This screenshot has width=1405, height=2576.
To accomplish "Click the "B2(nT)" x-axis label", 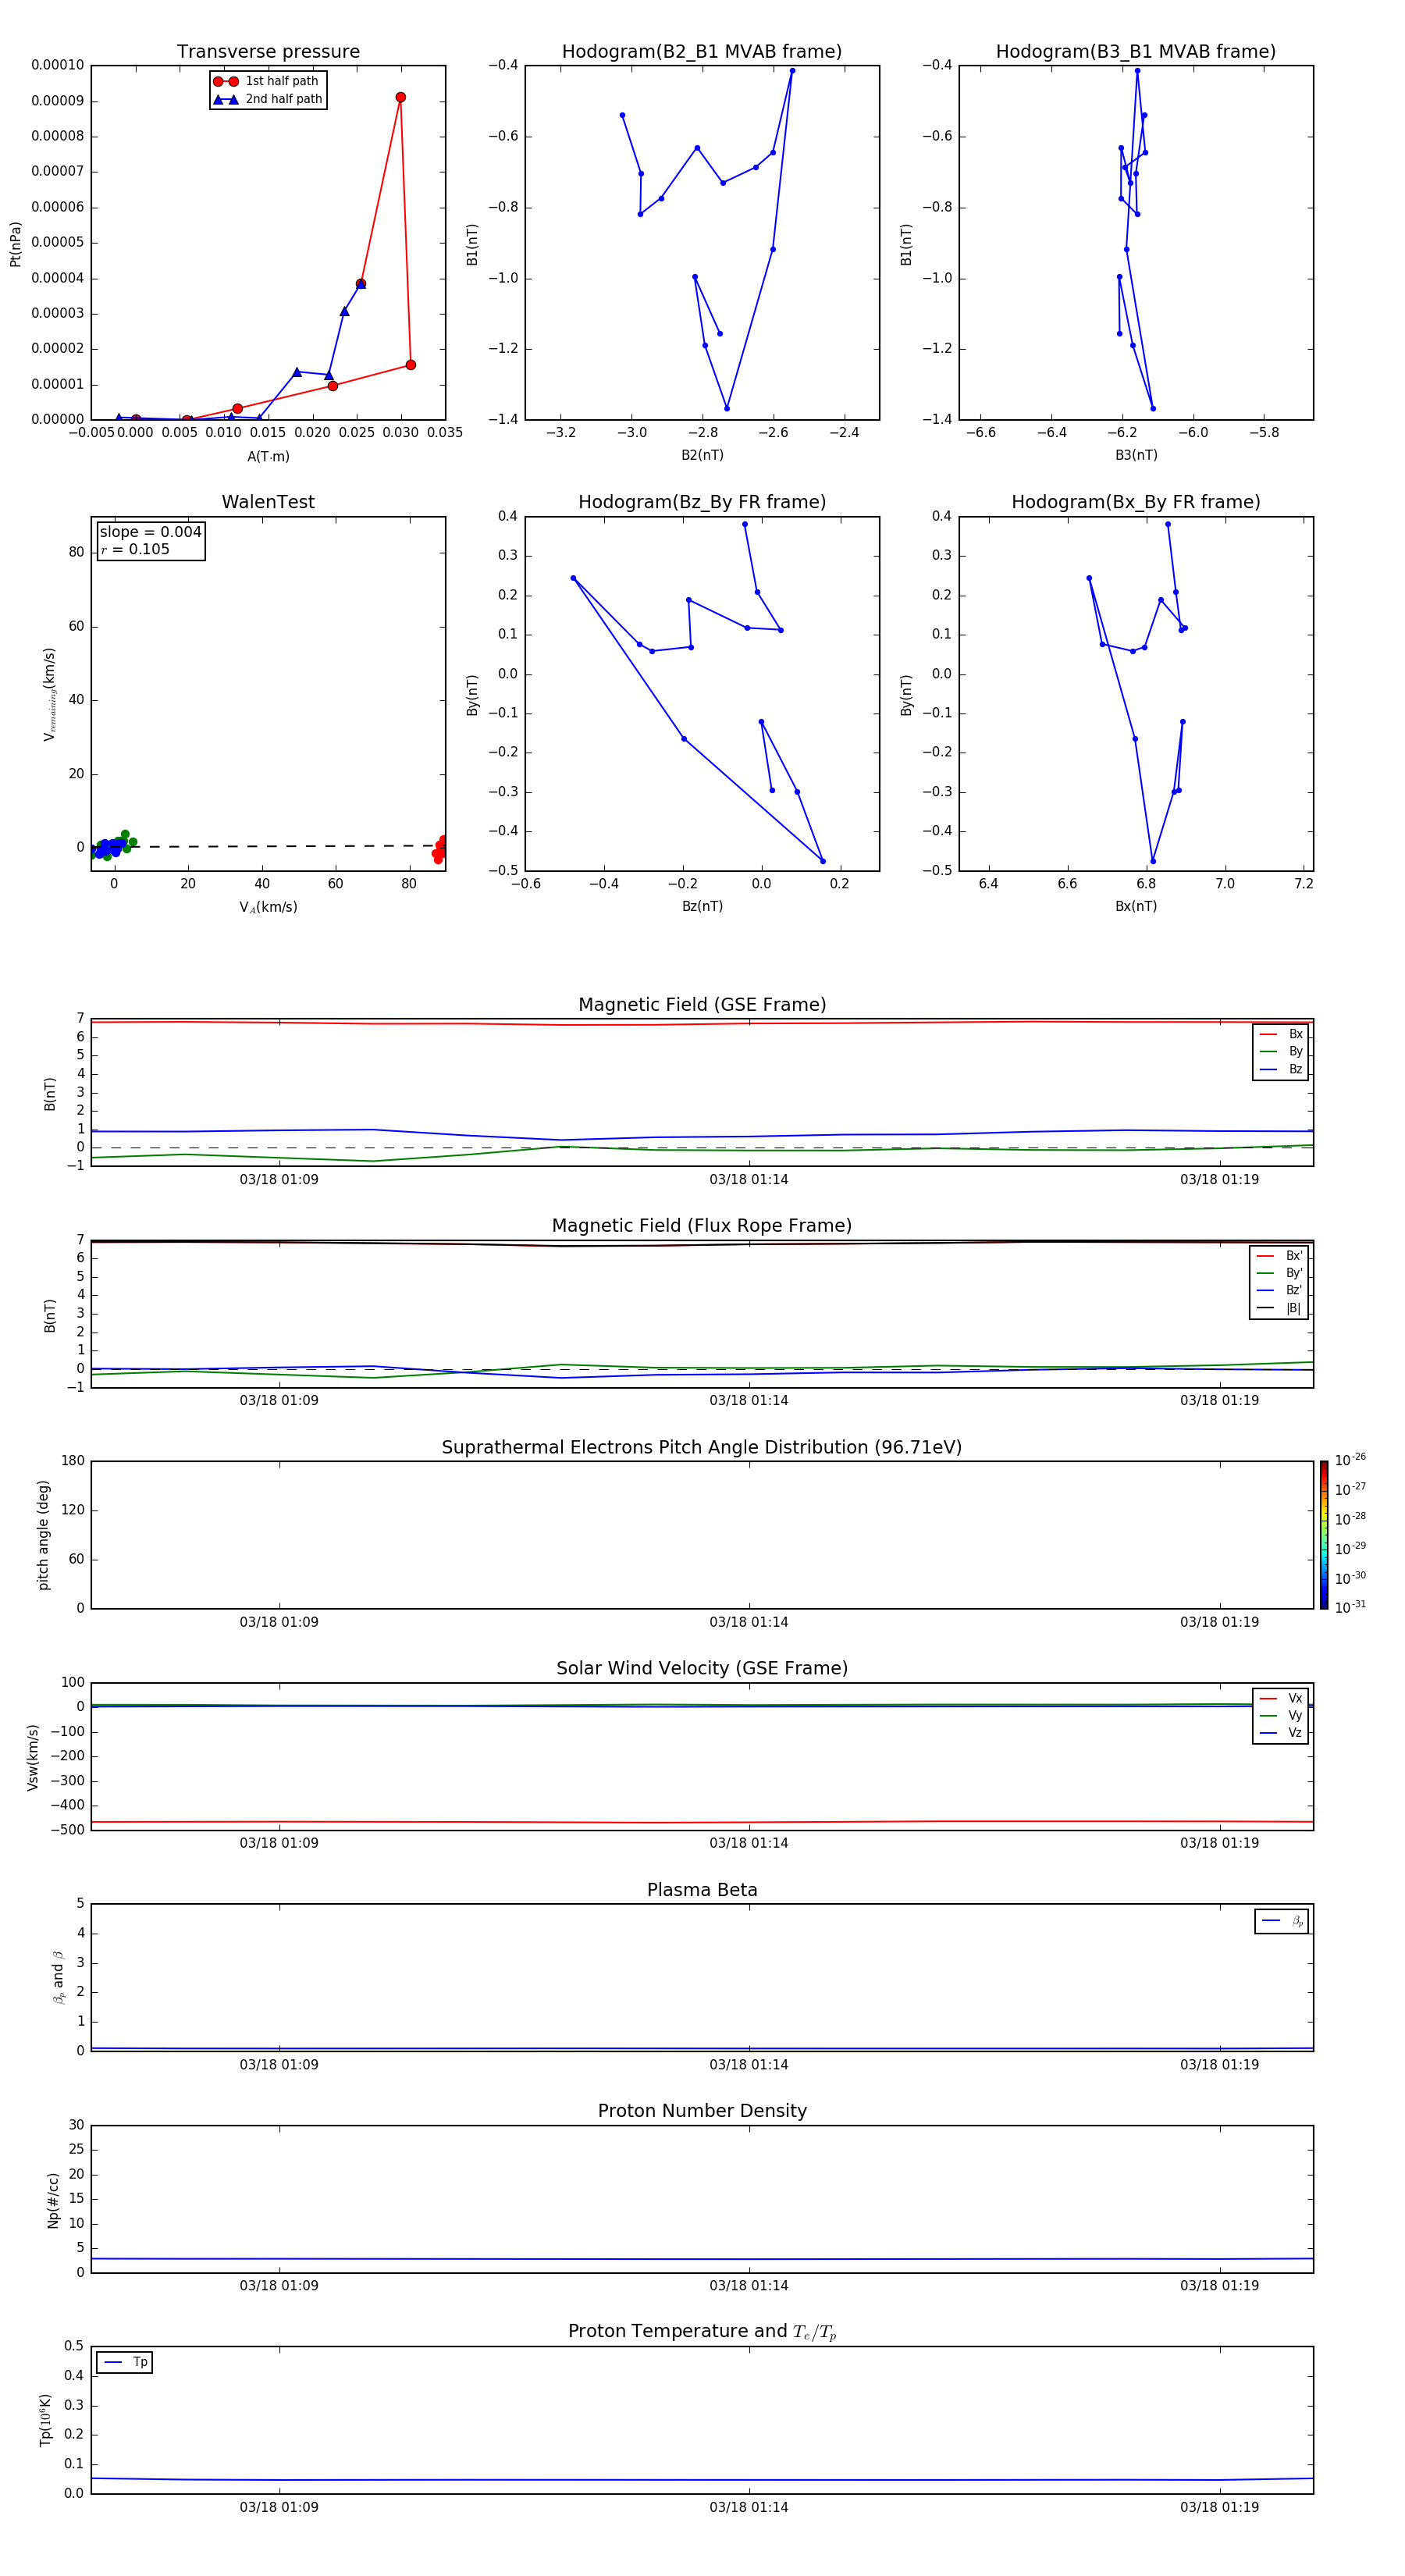I will [x=702, y=455].
